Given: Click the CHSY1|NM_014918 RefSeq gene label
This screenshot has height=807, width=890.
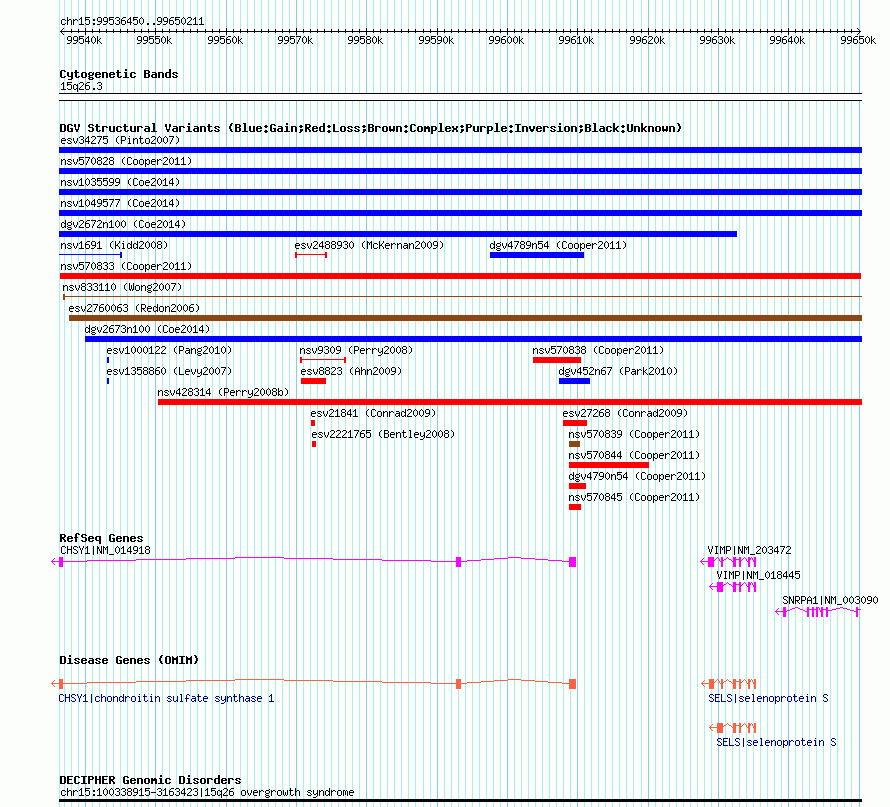Looking at the screenshot, I should pyautogui.click(x=106, y=550).
